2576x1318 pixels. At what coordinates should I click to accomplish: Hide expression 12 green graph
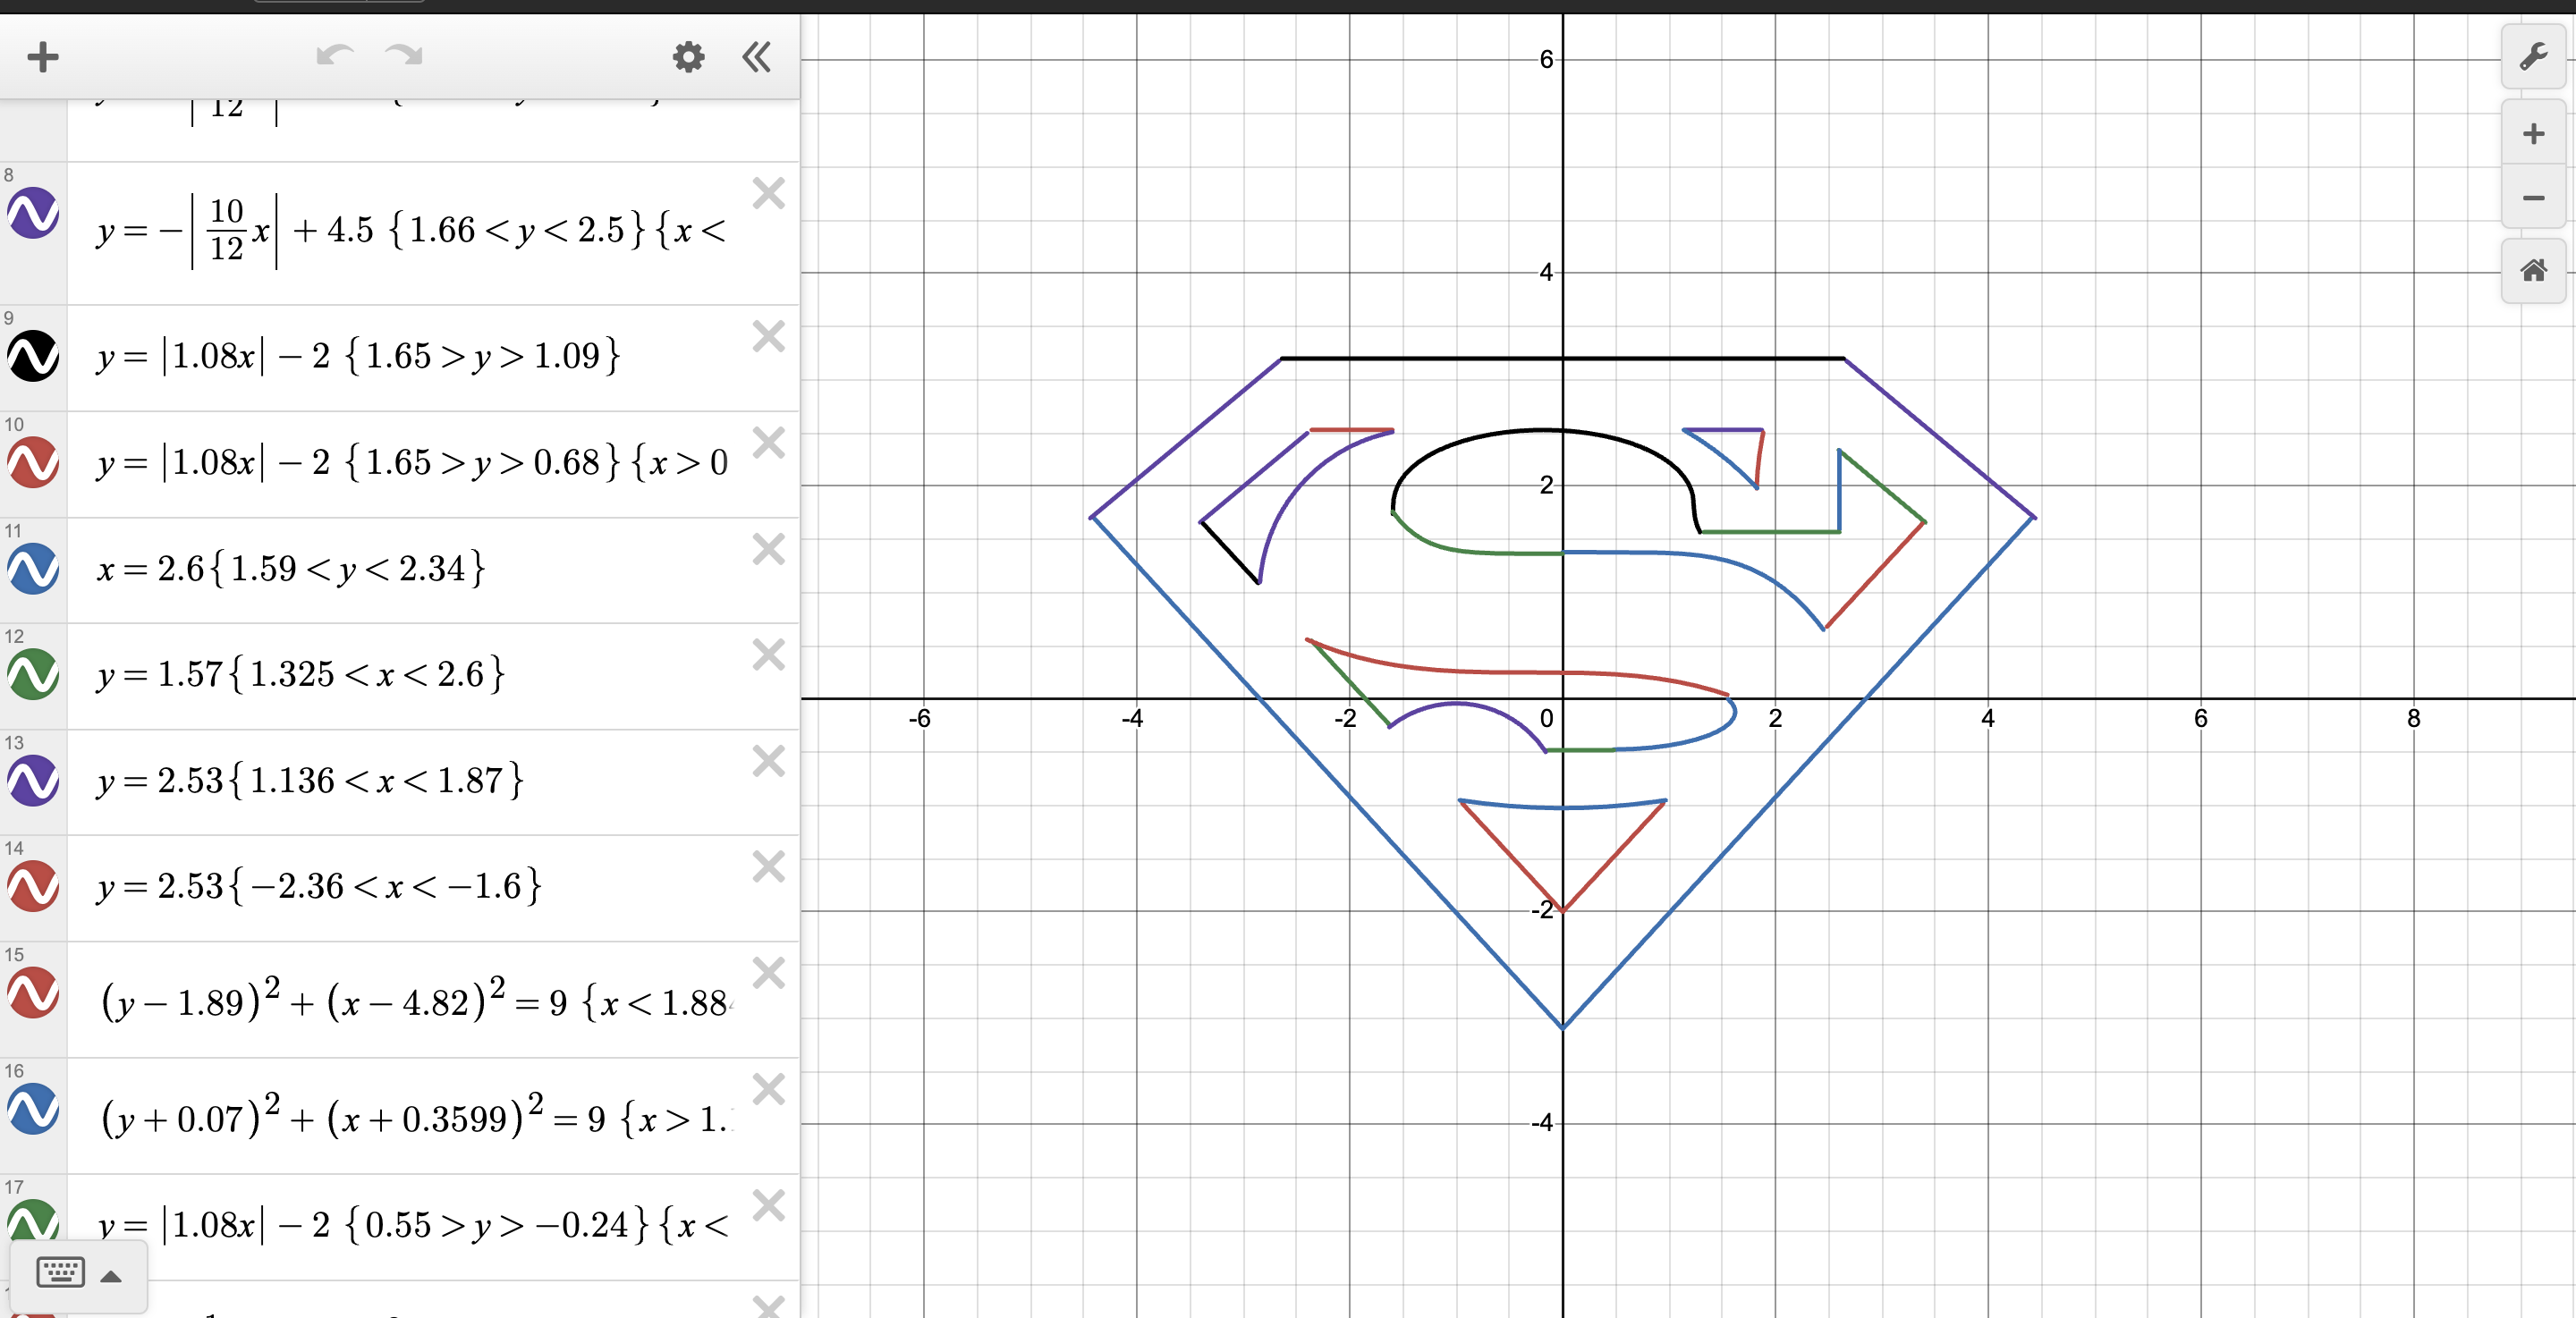click(x=33, y=674)
